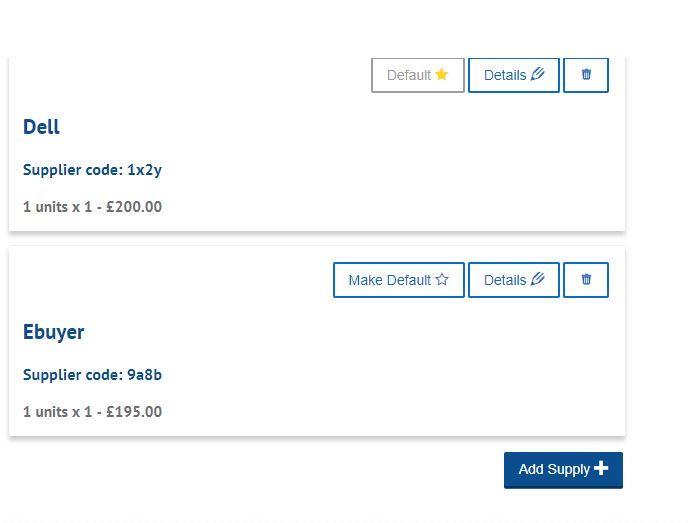The image size is (689, 523).
Task: Click the £200.00 unit price line
Action: [x=92, y=207]
